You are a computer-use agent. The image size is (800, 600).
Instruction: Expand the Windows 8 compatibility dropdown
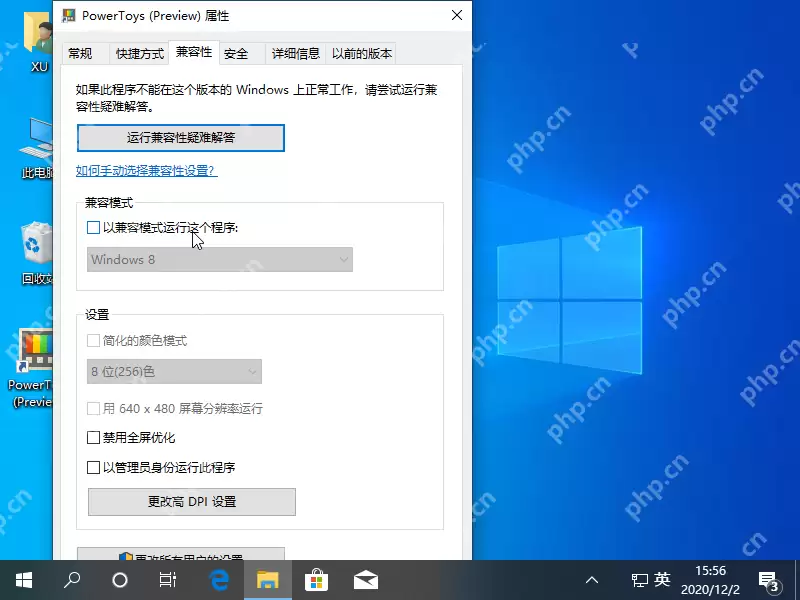click(220, 259)
